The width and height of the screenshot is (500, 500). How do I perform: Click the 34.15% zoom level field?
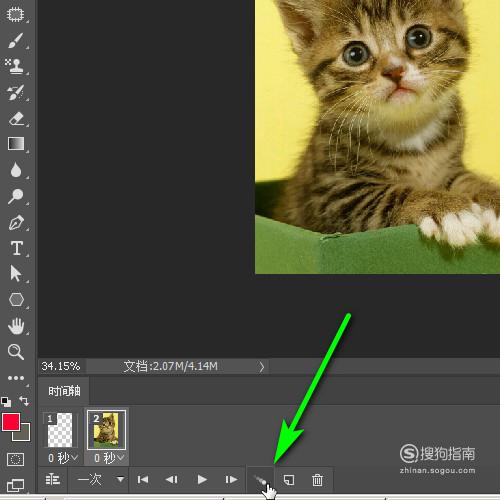pos(61,366)
